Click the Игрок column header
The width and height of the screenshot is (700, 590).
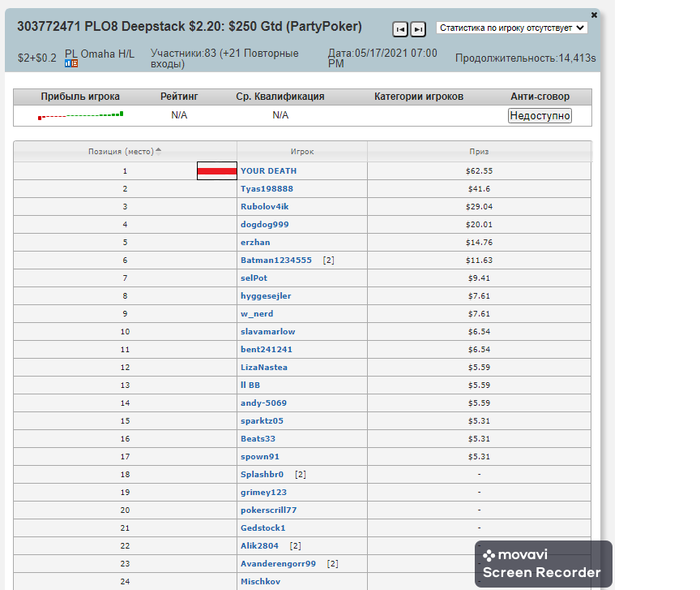pos(302,151)
